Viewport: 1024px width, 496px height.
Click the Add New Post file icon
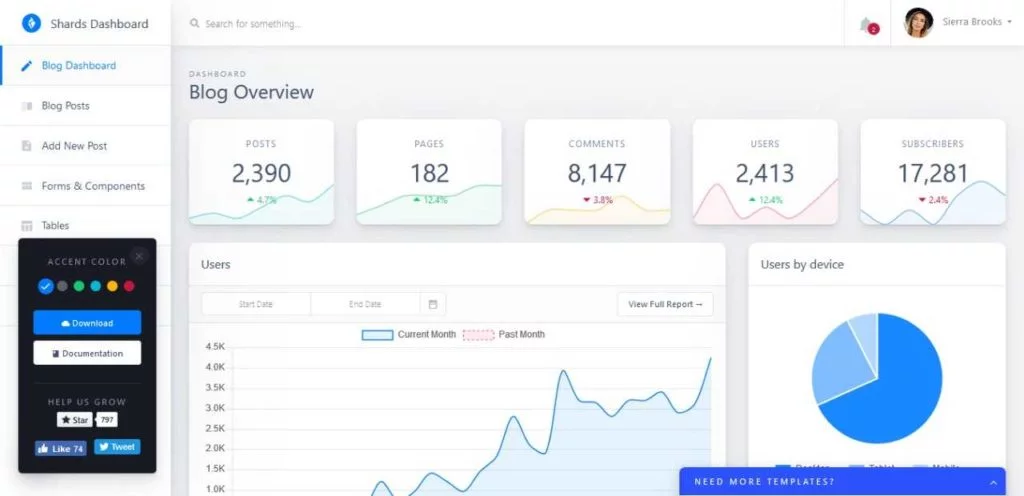click(27, 146)
